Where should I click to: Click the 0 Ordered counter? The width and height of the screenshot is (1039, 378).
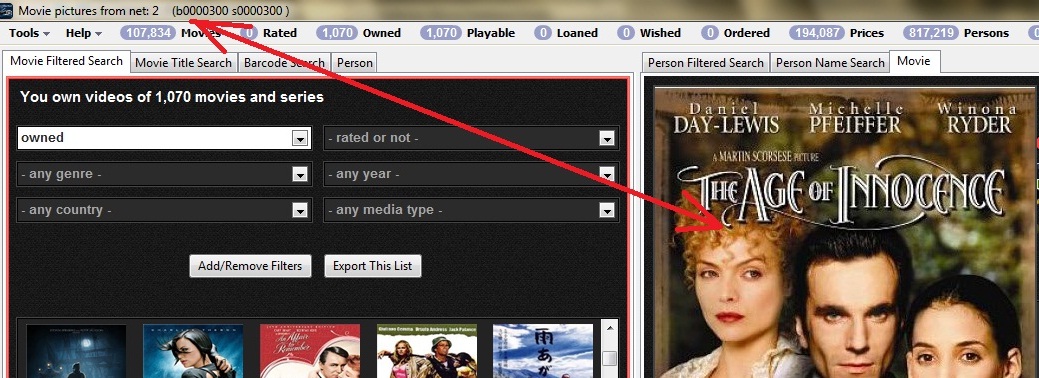pyautogui.click(x=736, y=33)
